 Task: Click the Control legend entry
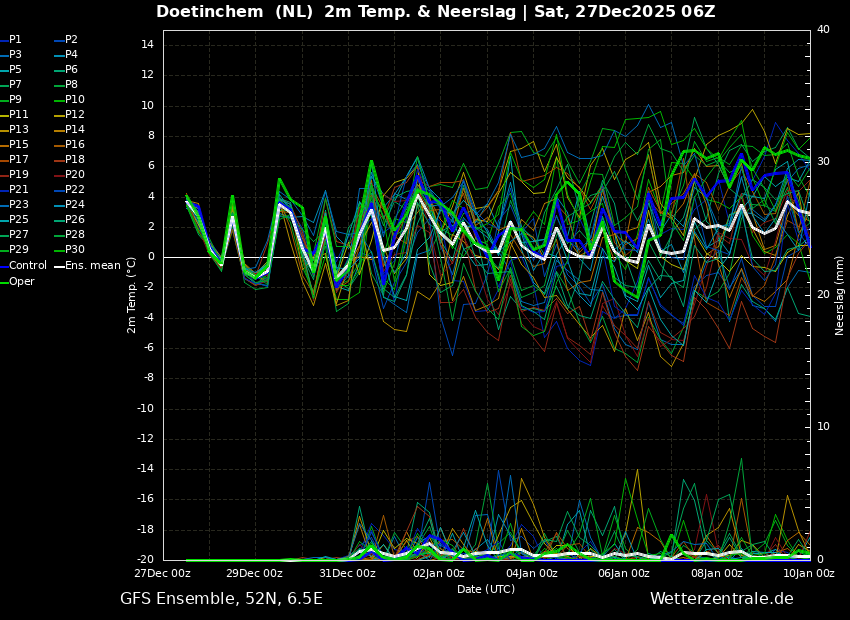27,266
